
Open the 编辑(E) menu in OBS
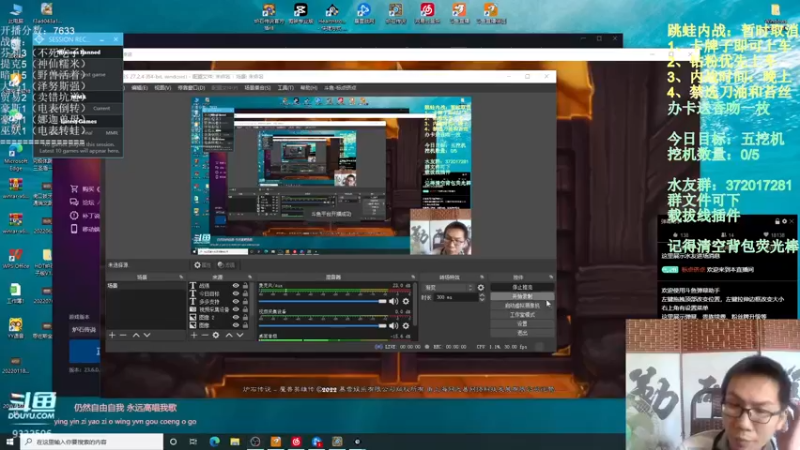pyautogui.click(x=139, y=88)
